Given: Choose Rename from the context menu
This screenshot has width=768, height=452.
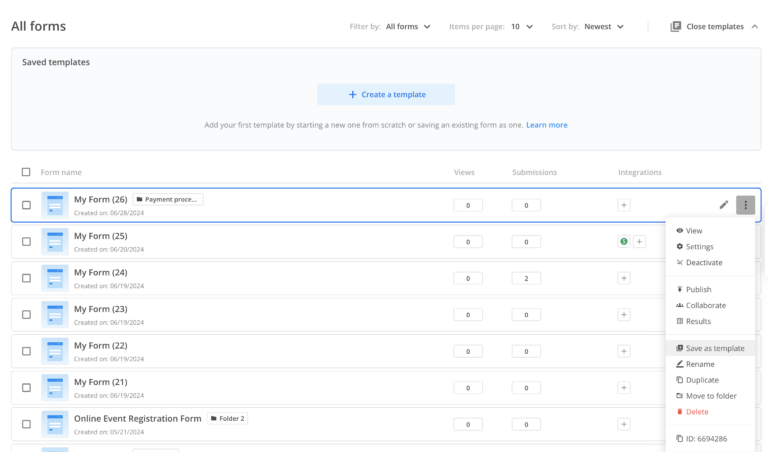Looking at the screenshot, I should point(710,364).
